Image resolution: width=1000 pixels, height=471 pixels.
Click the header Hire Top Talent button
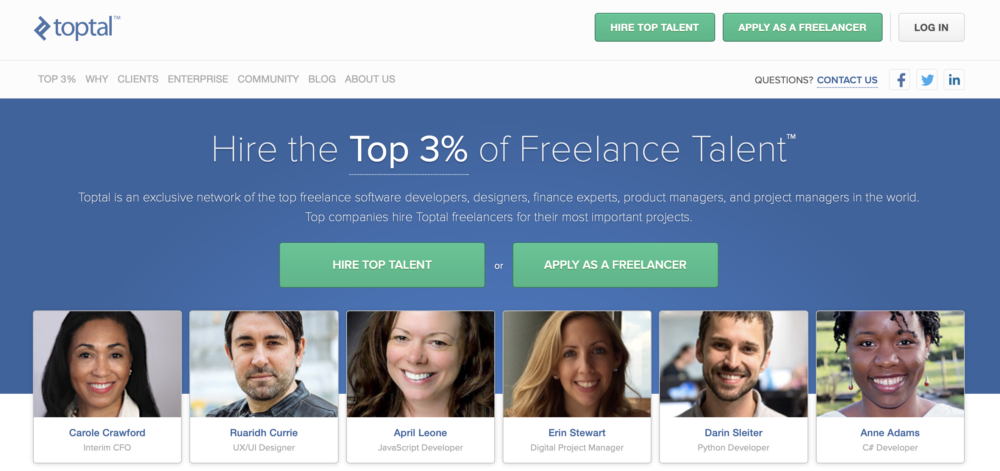click(654, 27)
